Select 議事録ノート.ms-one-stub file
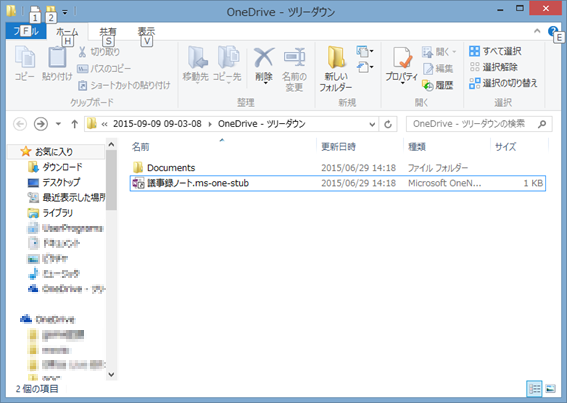This screenshot has height=403, width=567. (337, 183)
